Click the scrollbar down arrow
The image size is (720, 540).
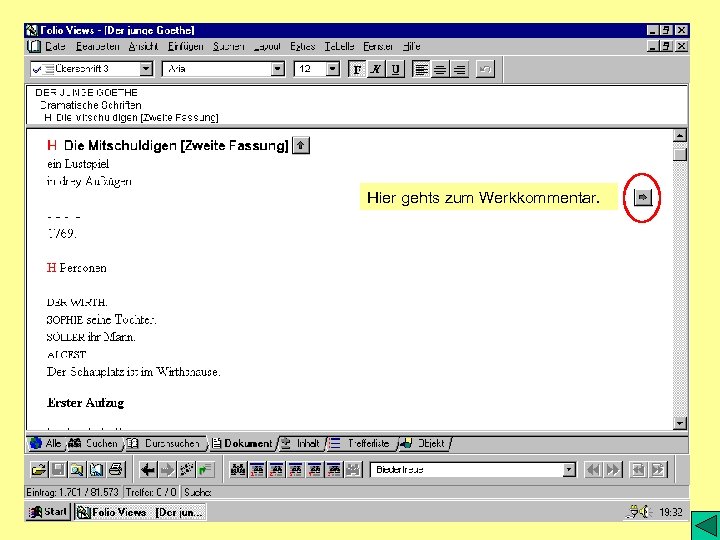(x=680, y=423)
